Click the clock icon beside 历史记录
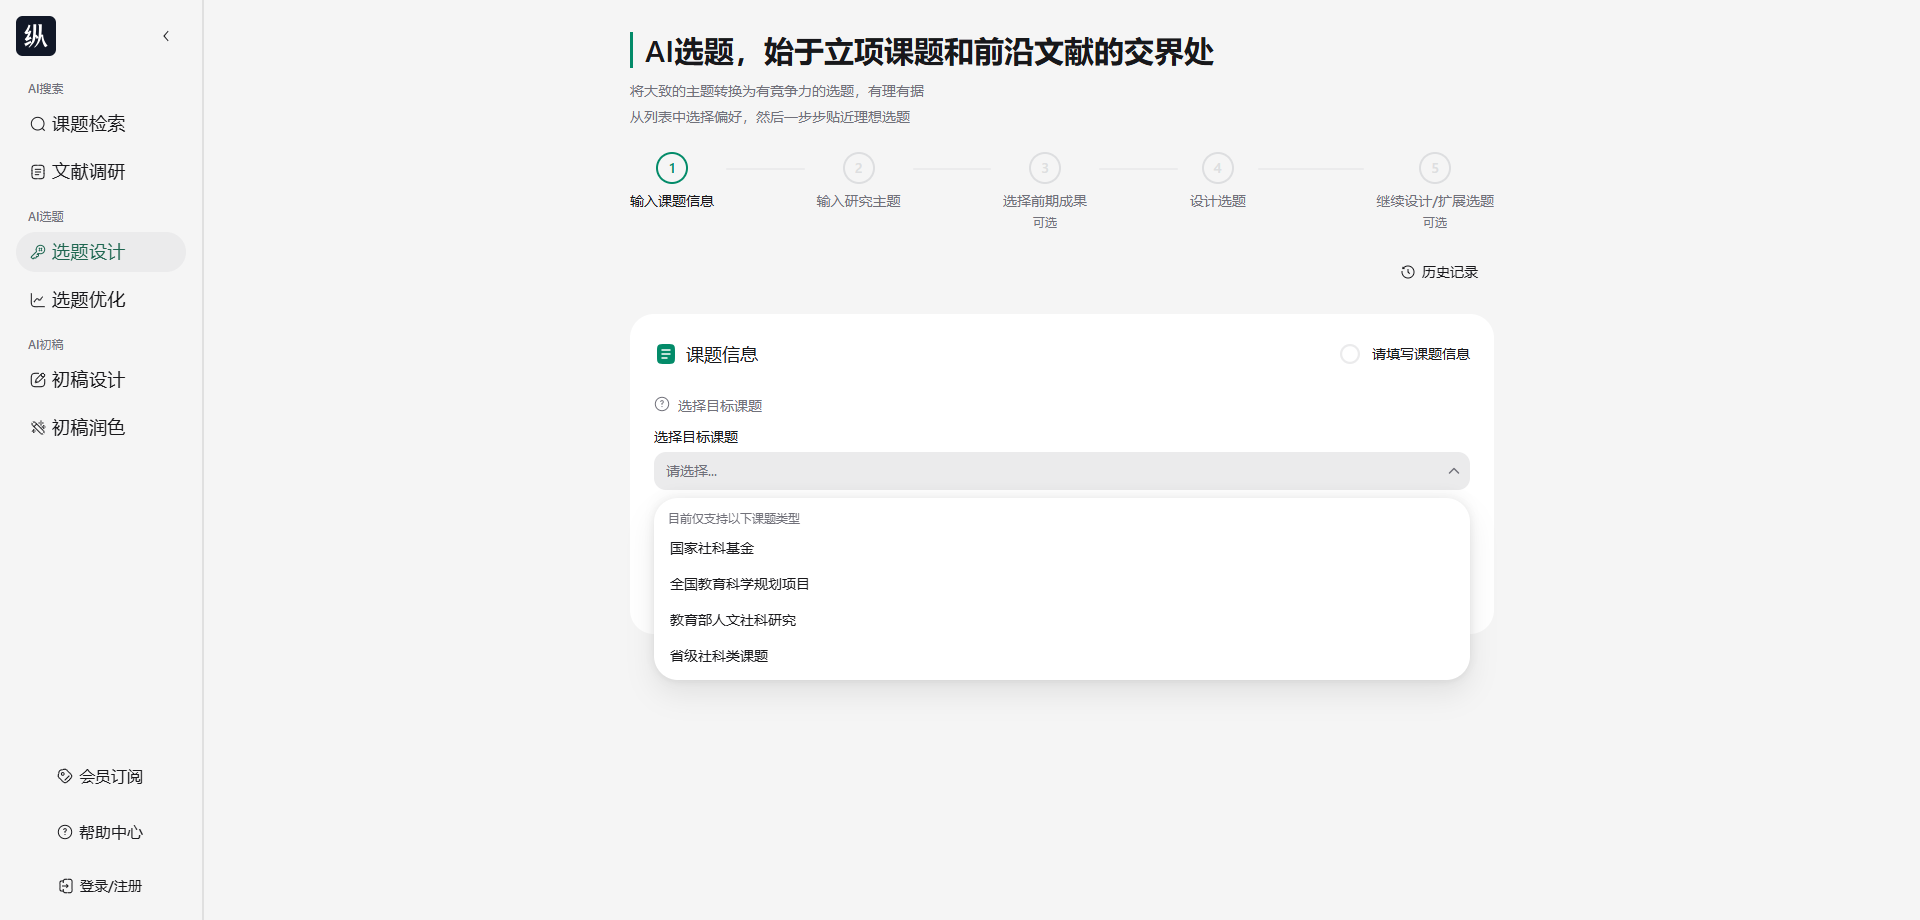 1408,272
